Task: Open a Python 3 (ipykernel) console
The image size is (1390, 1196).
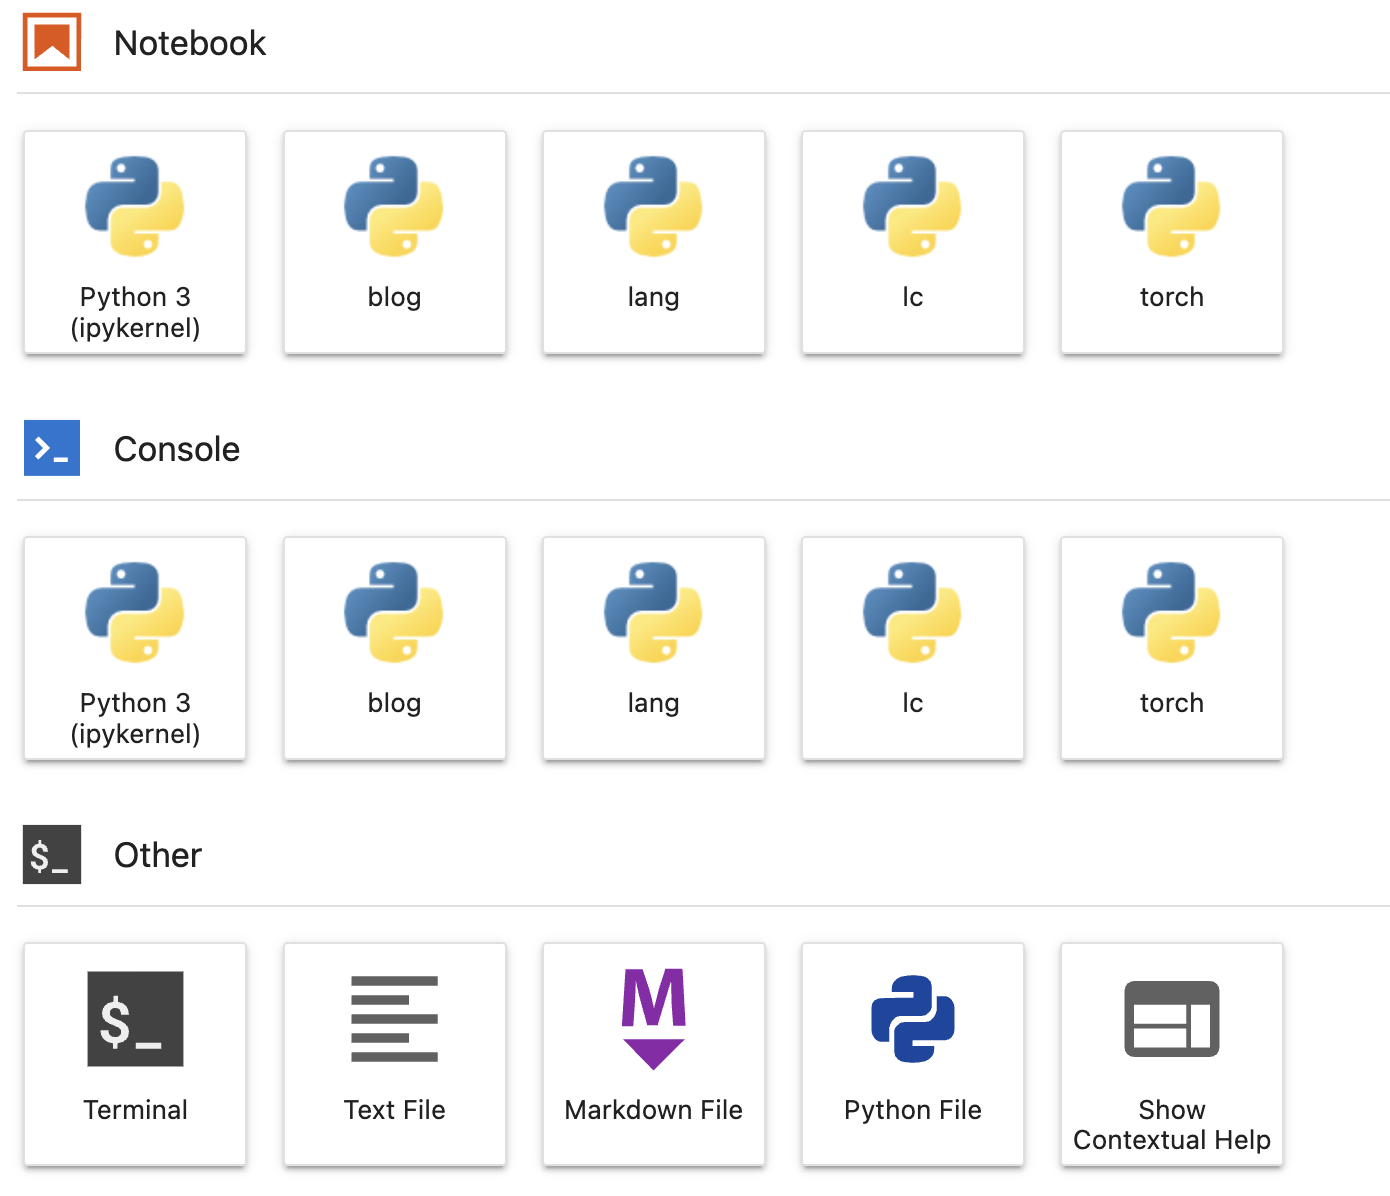Action: [x=135, y=648]
